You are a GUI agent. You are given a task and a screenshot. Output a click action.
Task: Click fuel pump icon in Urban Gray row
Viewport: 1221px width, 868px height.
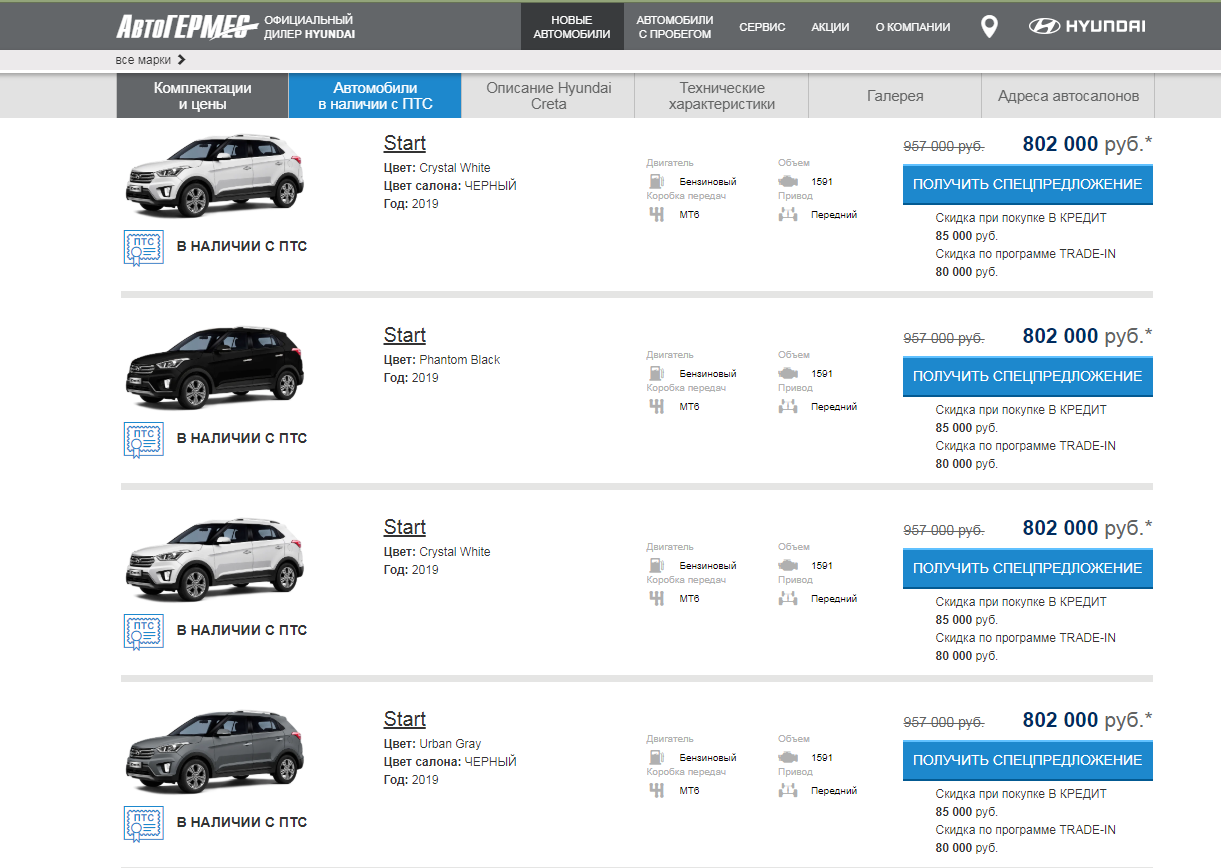(x=657, y=757)
